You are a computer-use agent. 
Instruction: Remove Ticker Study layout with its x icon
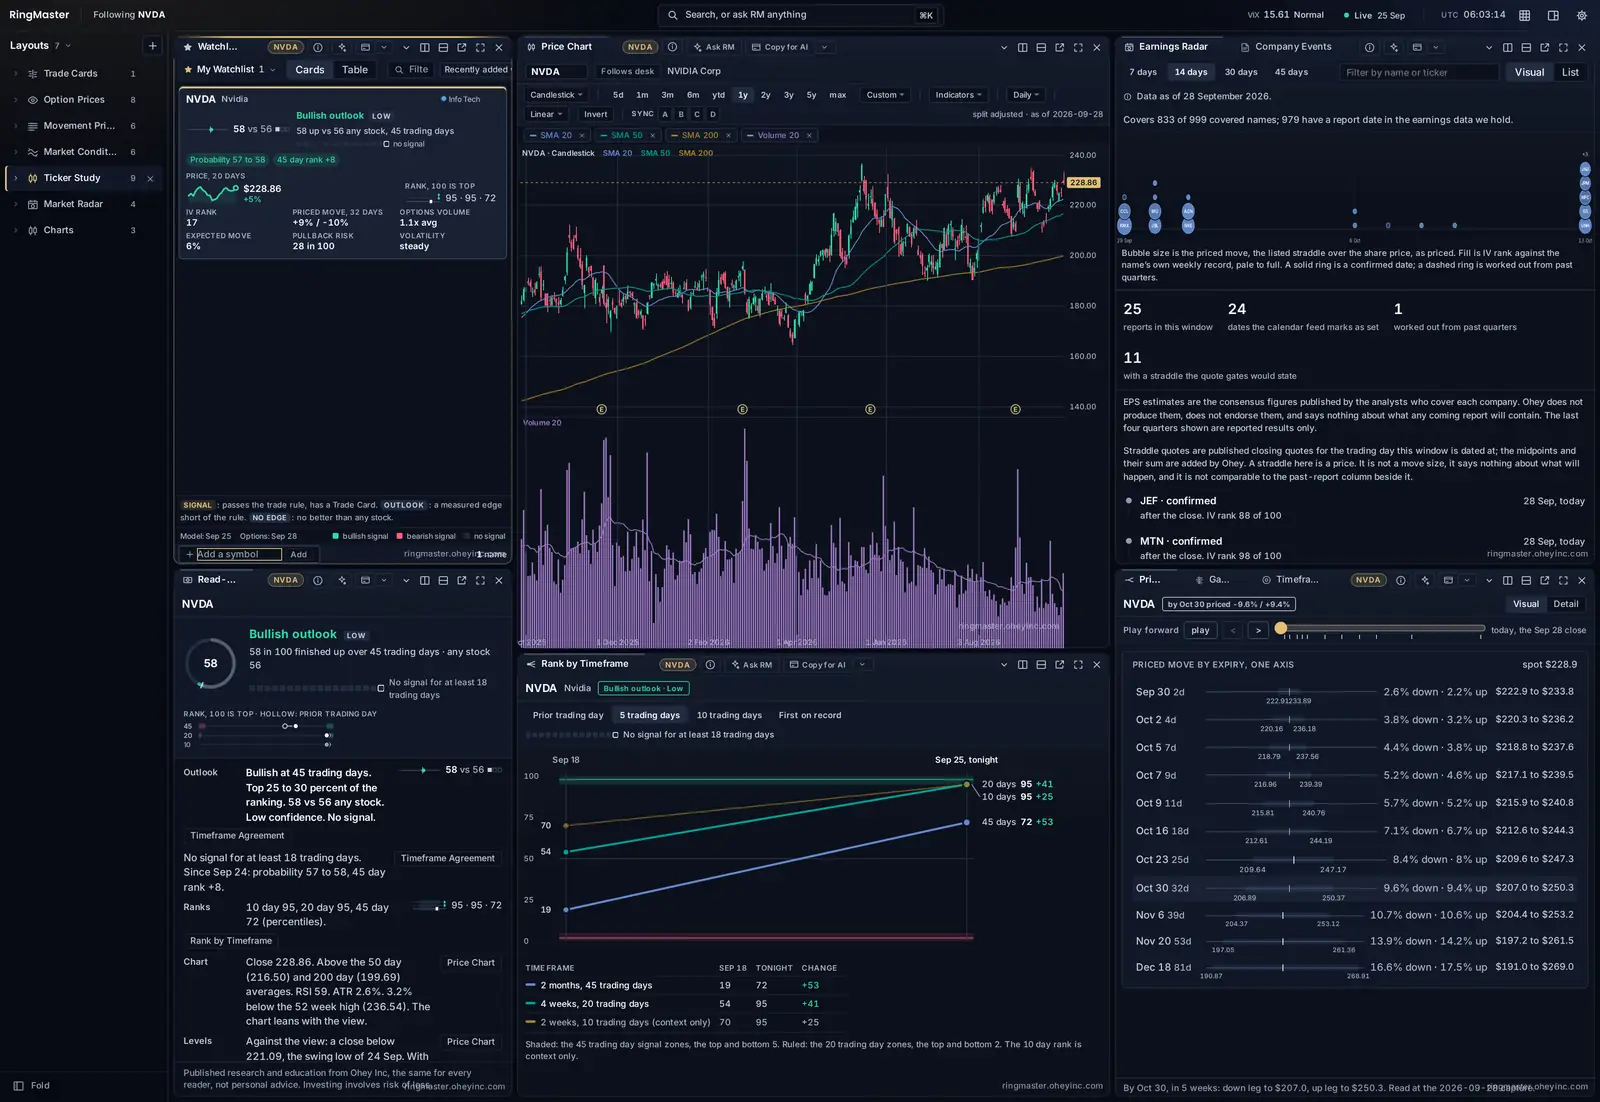[150, 178]
